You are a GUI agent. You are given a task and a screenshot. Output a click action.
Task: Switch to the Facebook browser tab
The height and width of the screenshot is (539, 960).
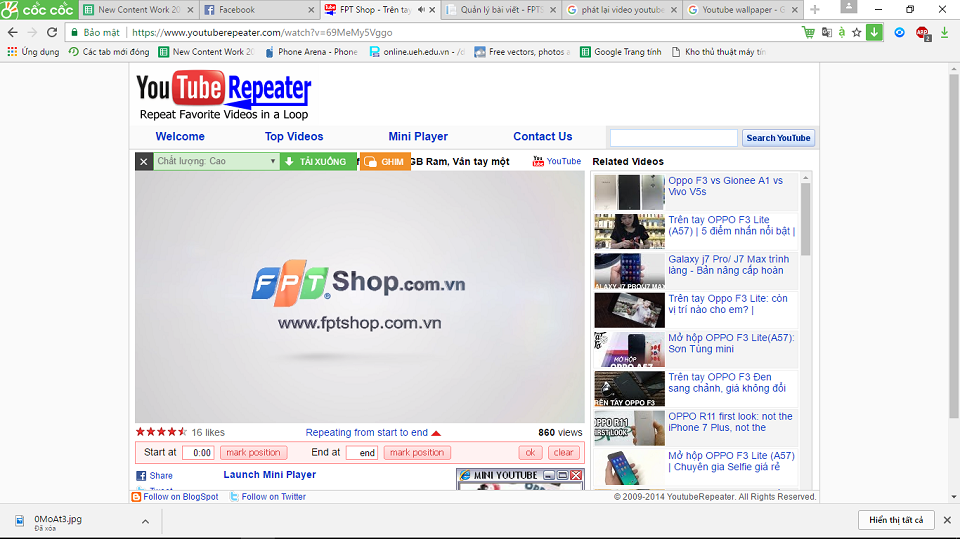coord(259,10)
